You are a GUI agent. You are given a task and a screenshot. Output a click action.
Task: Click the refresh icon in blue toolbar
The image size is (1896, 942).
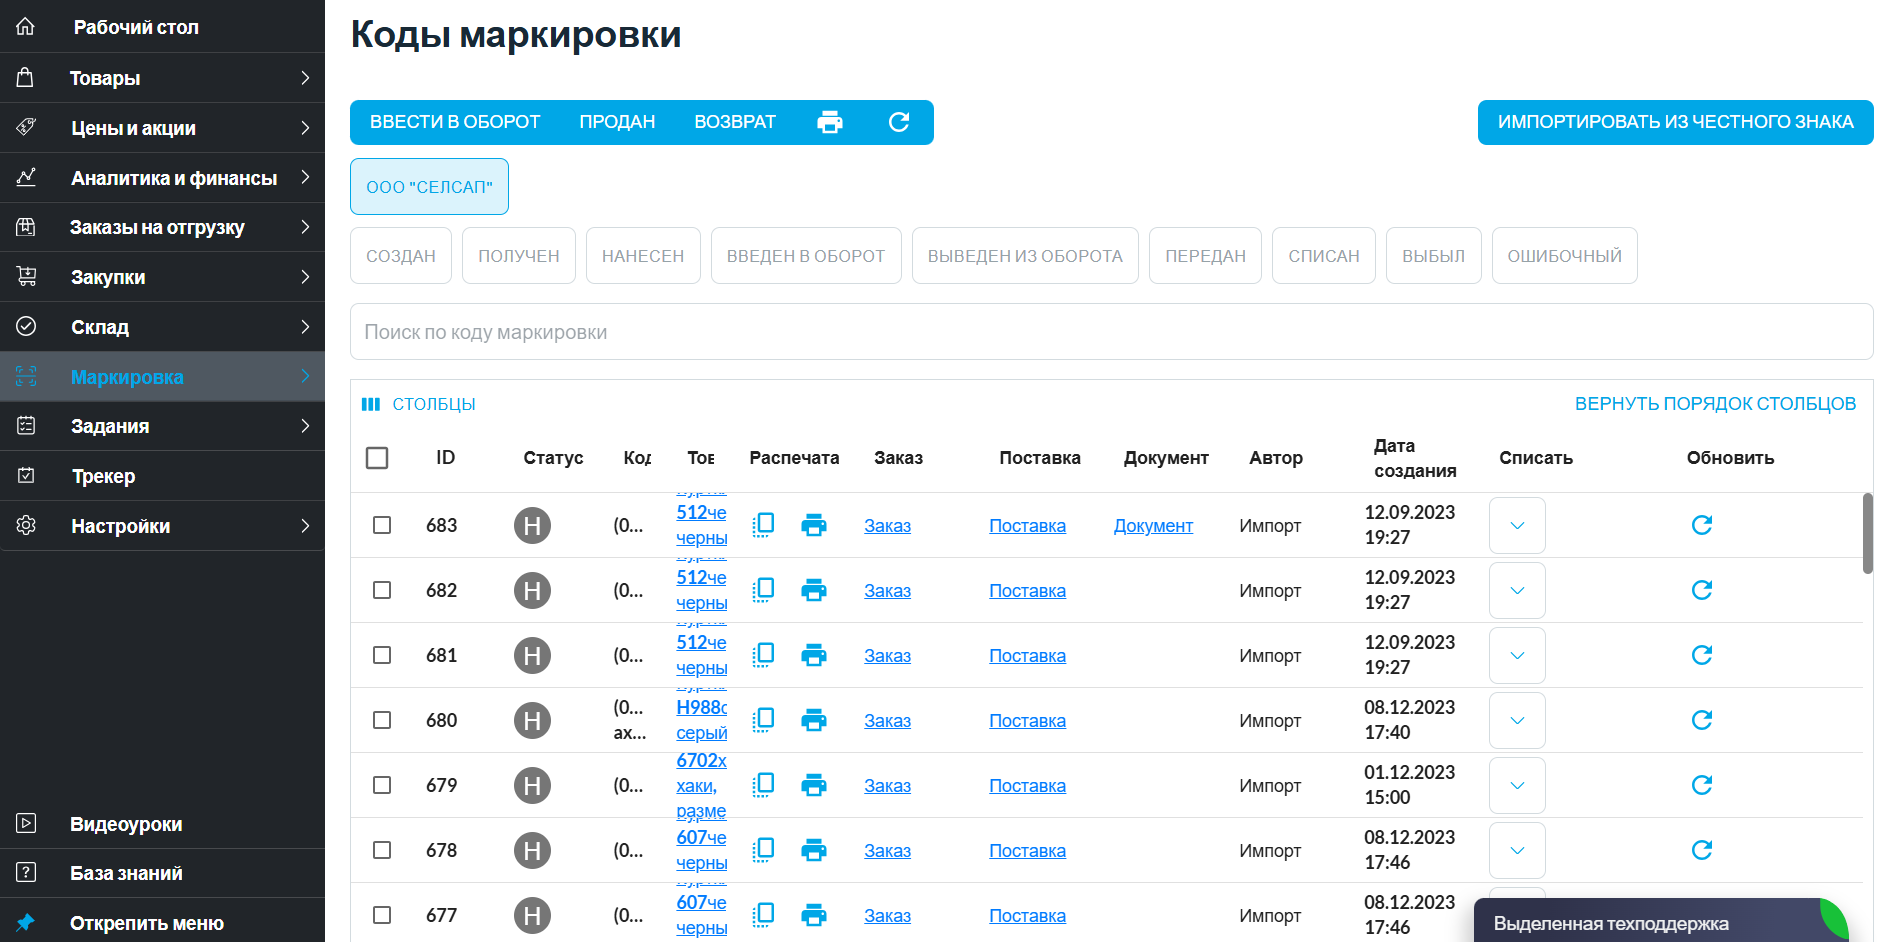click(899, 122)
